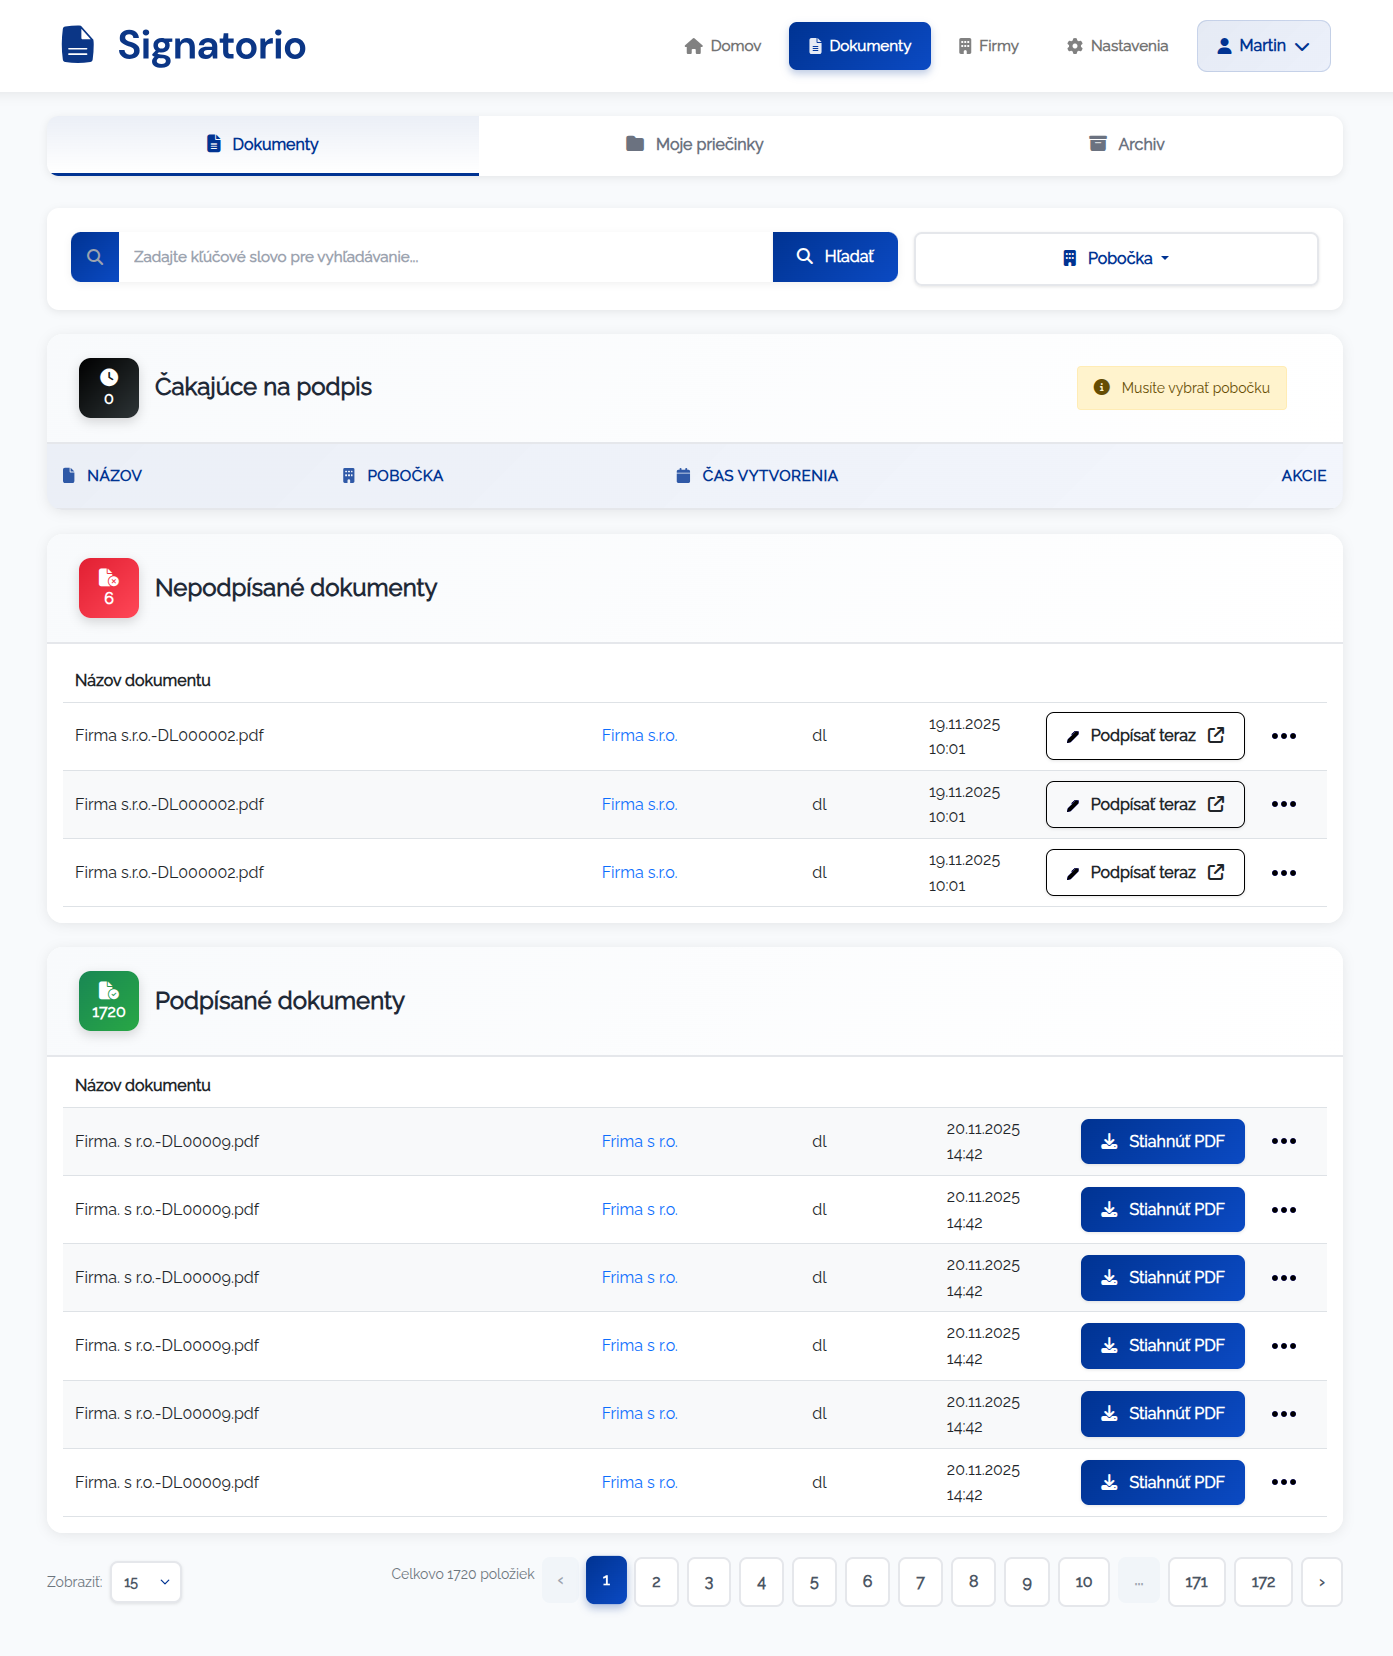The height and width of the screenshot is (1656, 1393).
Task: Open Firma s.r.o. link in third unsigned row
Action: click(x=640, y=873)
